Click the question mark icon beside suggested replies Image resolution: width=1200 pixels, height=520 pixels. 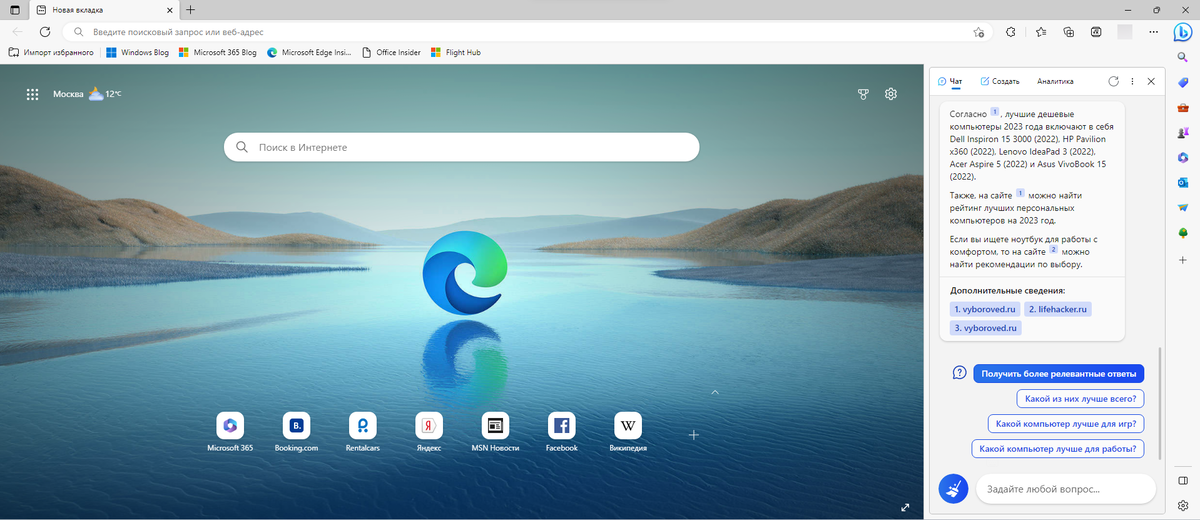click(959, 373)
